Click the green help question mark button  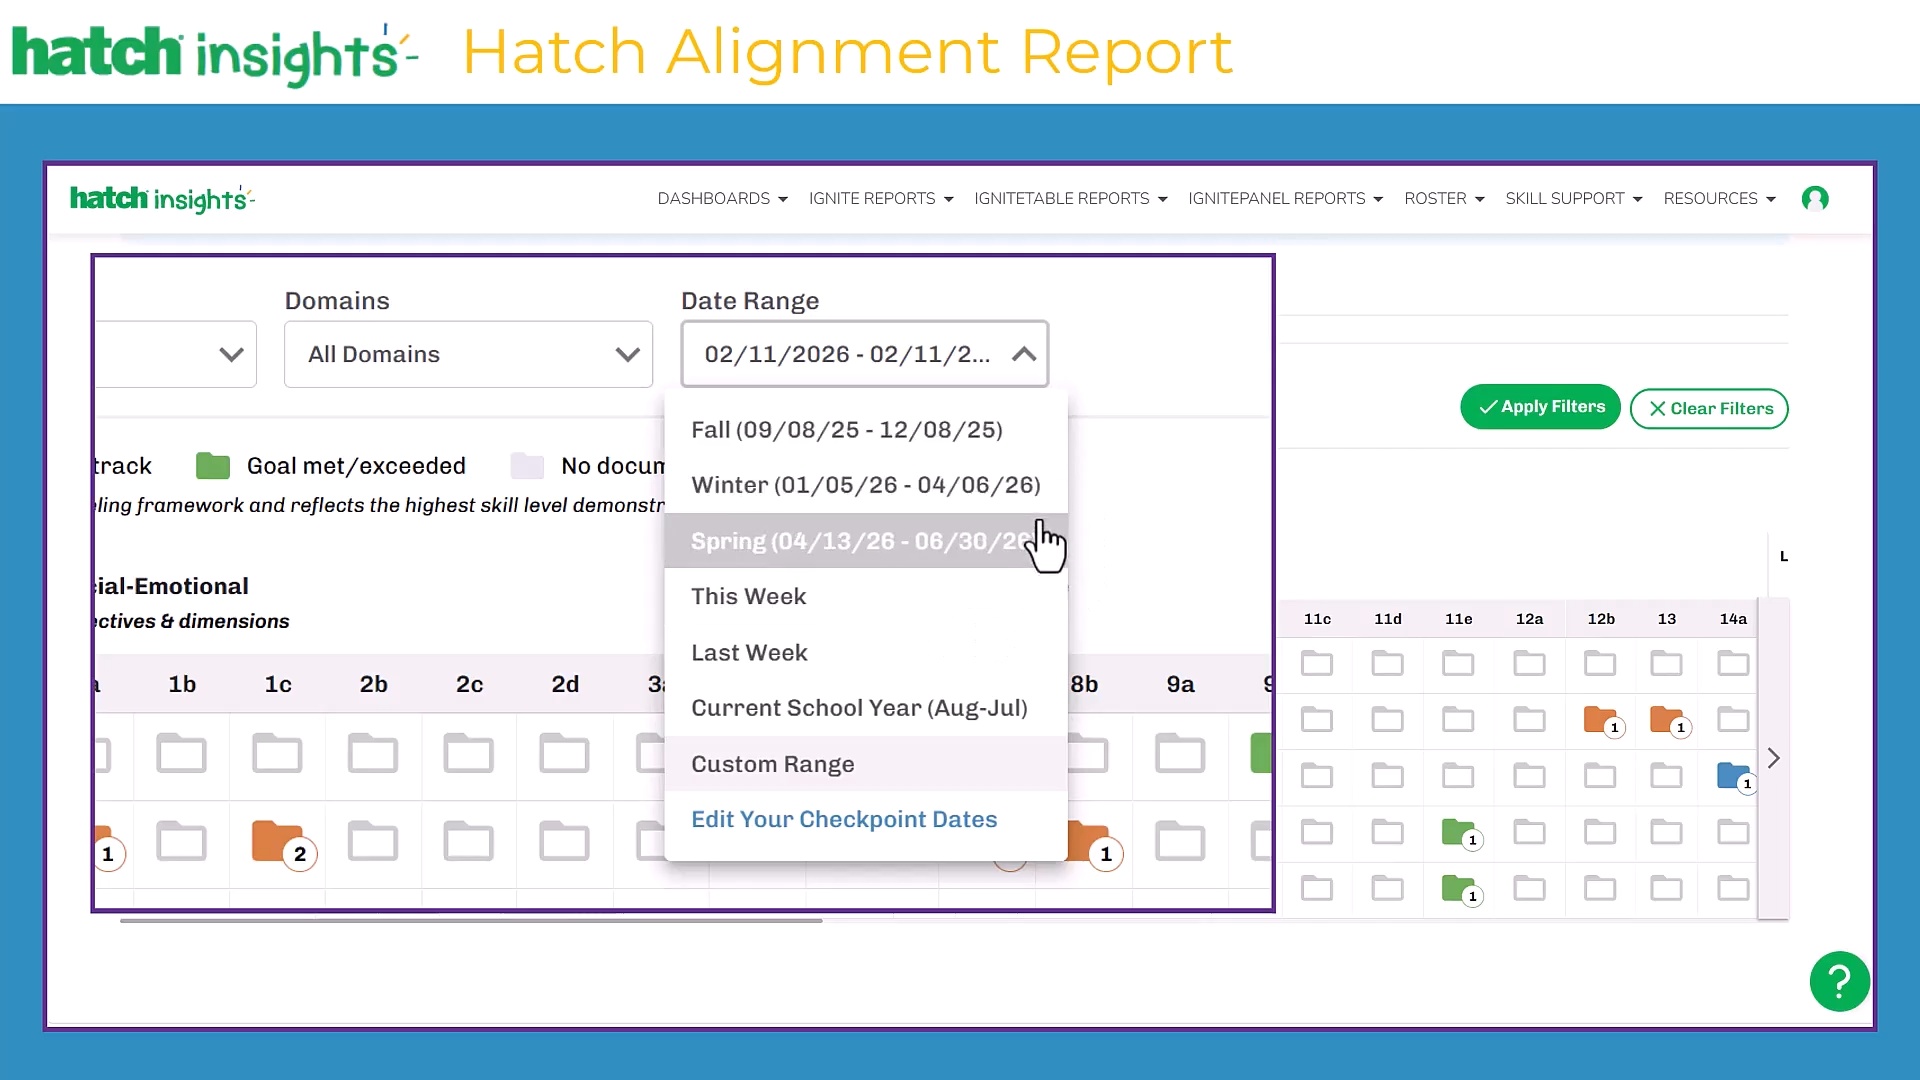point(1839,981)
